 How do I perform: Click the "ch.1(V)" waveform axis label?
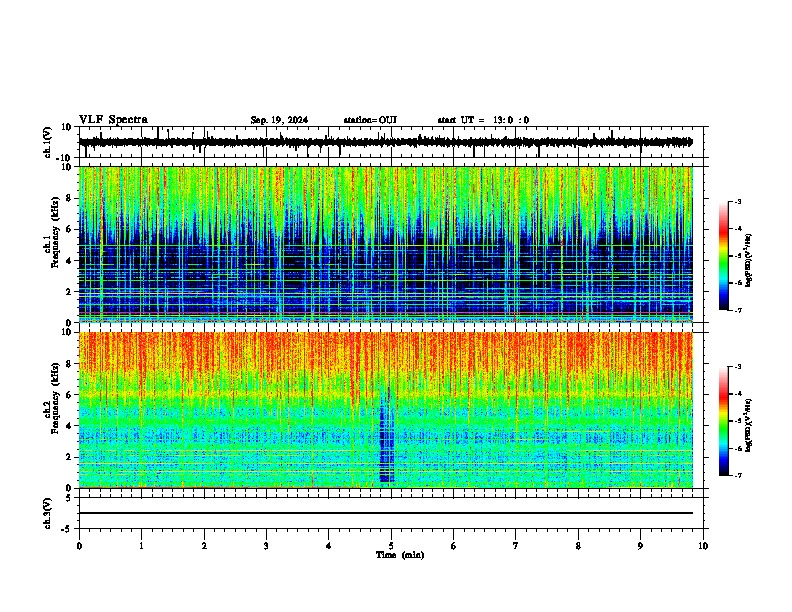pos(48,142)
